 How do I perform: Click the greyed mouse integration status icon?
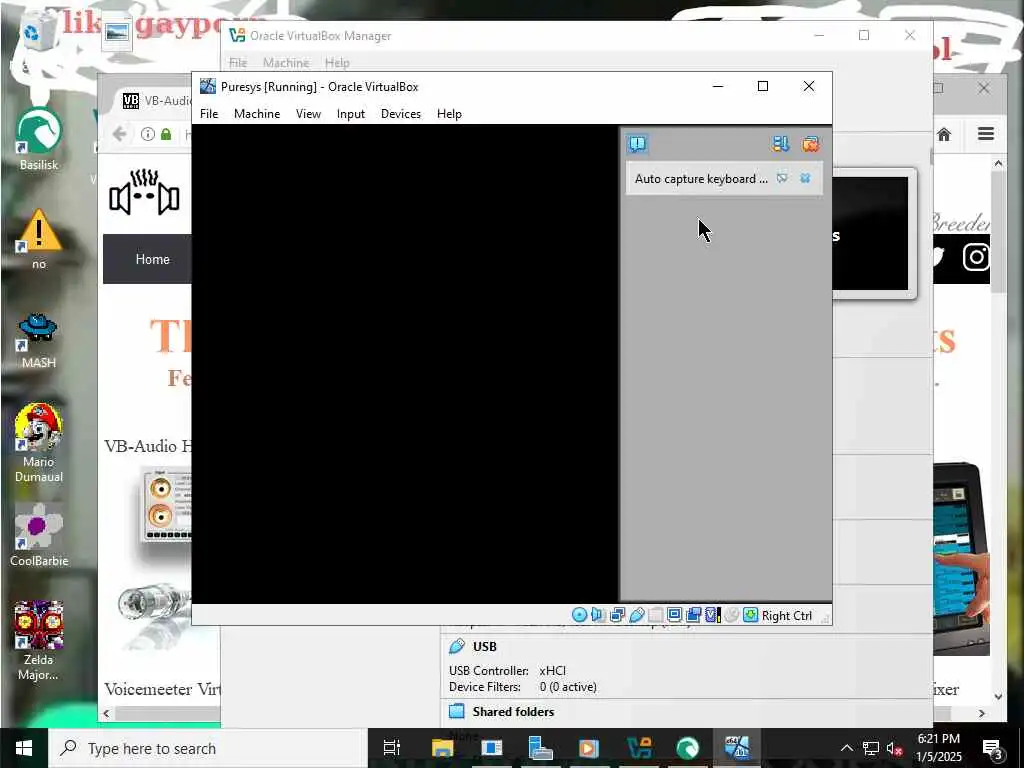pyautogui.click(x=731, y=615)
